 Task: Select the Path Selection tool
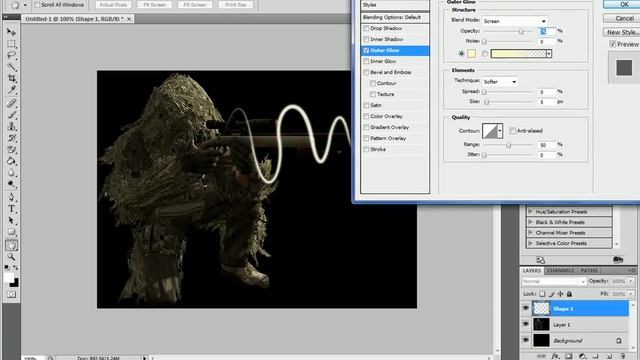11,220
